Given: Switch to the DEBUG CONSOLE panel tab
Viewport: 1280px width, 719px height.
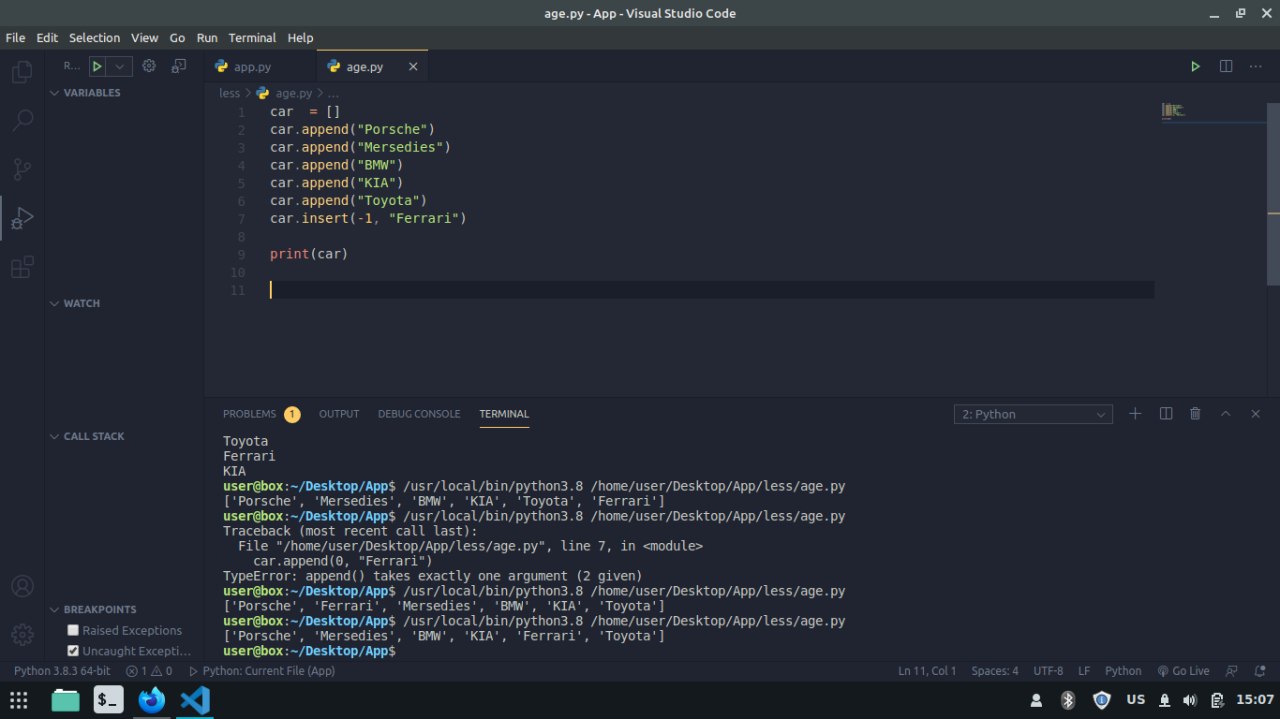Looking at the screenshot, I should click(x=419, y=414).
